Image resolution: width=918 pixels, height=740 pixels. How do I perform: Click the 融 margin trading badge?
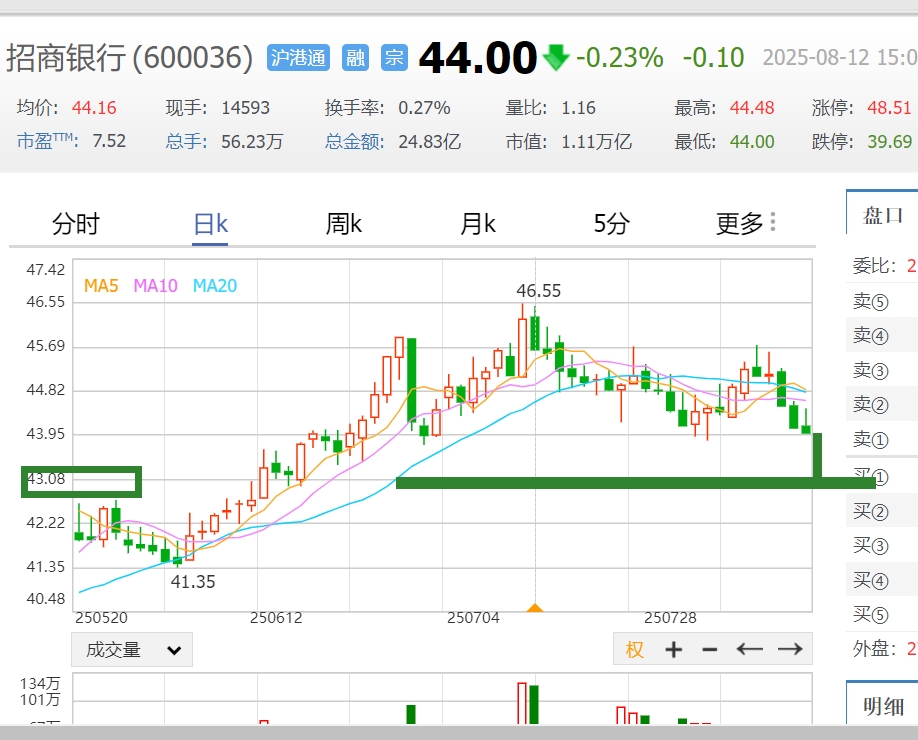pyautogui.click(x=355, y=57)
